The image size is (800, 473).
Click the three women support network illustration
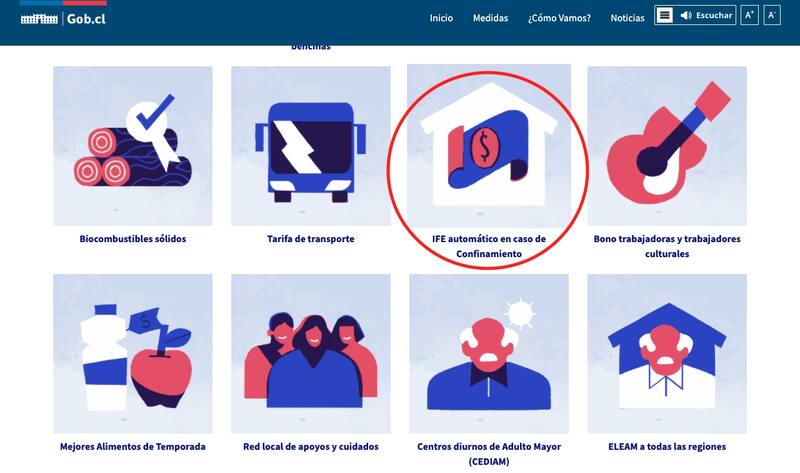(311, 354)
